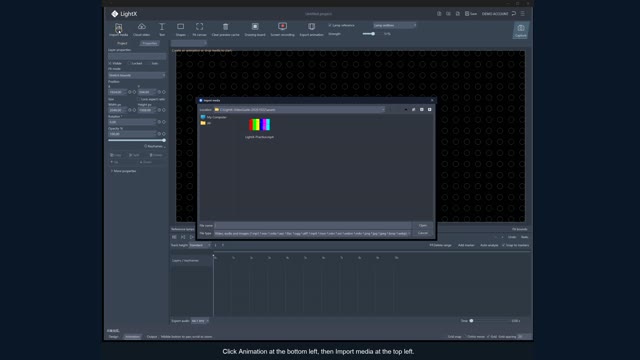
Task: Switch to the Output tab at bottom
Action: [152, 337]
